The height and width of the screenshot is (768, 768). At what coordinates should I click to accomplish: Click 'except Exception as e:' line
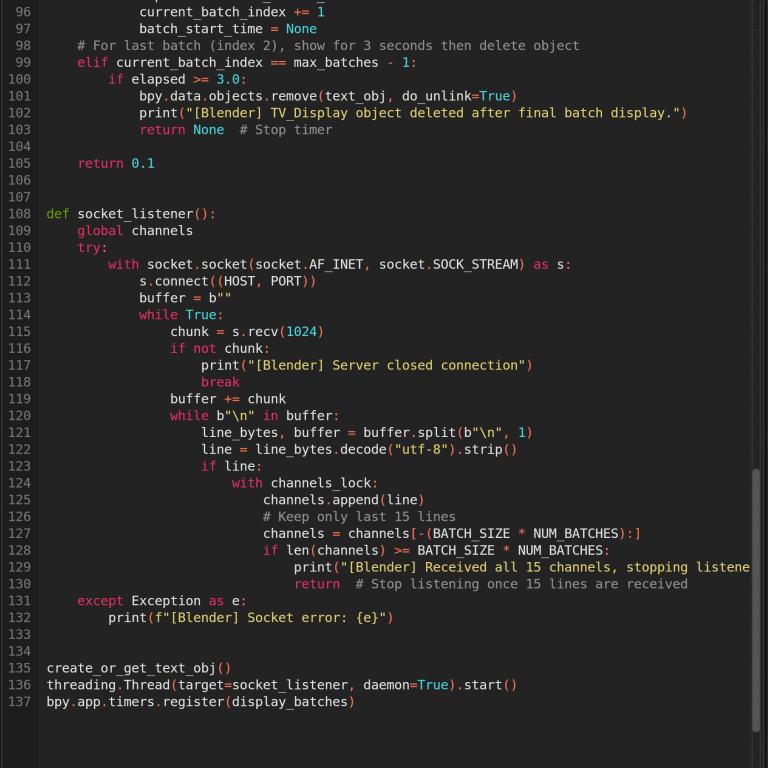(162, 601)
